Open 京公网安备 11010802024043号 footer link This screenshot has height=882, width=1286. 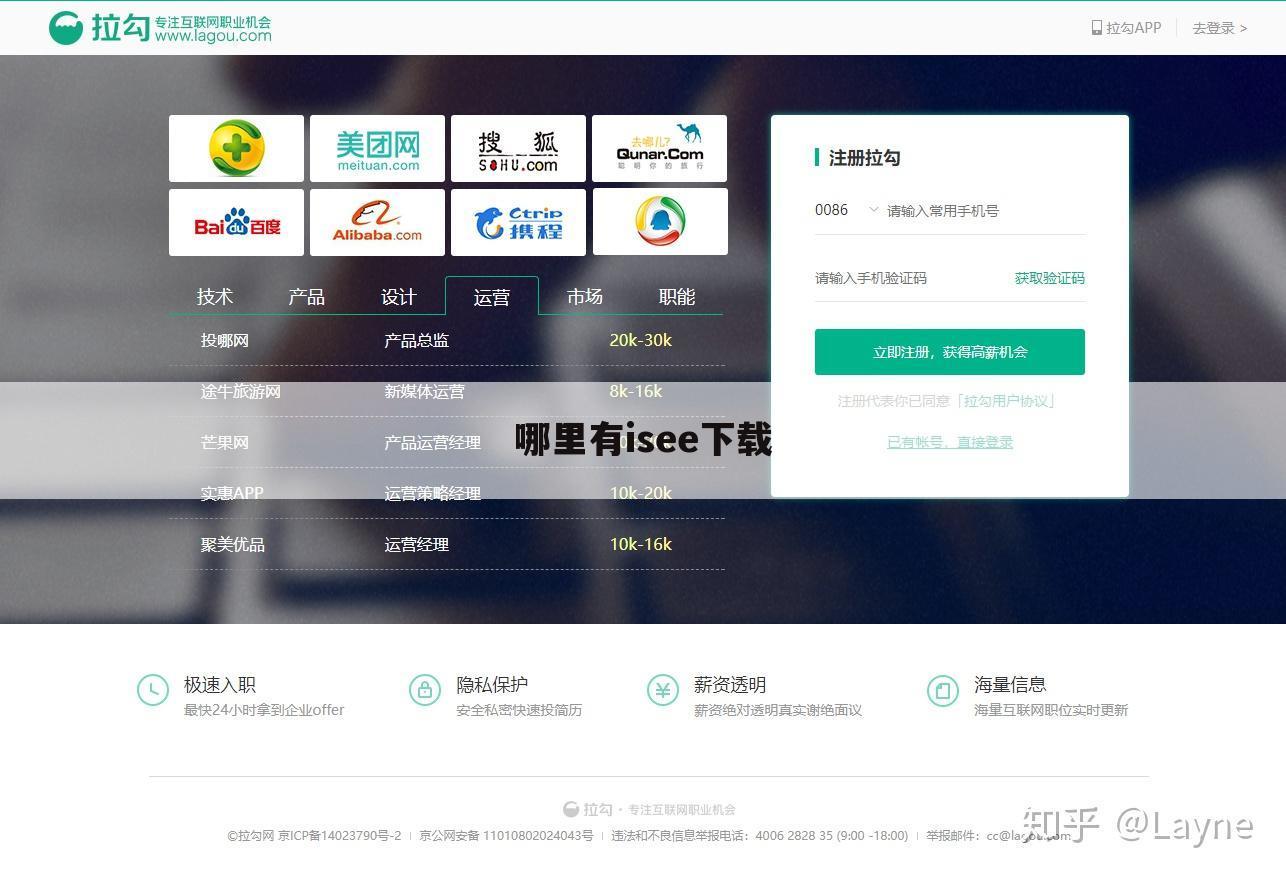(506, 835)
